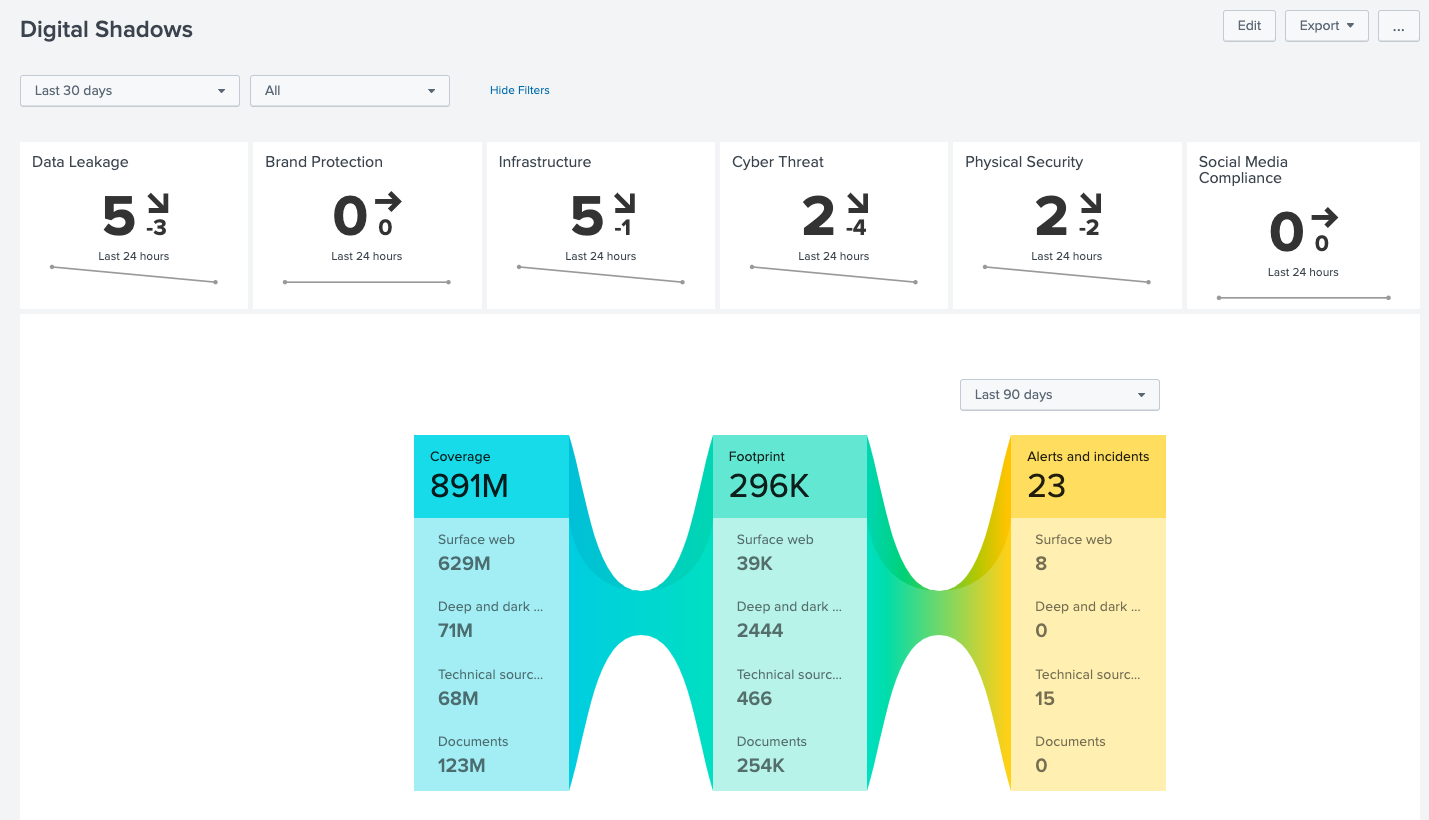Viewport: 1429px width, 820px height.
Task: Click the Alerts and incidents 23 block
Action: click(x=1088, y=476)
